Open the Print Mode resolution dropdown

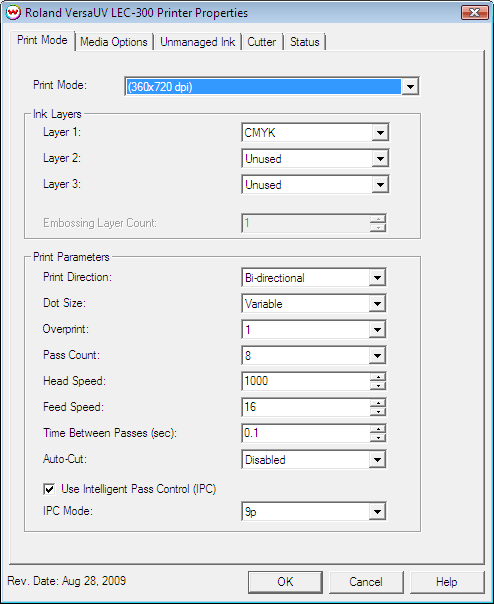tap(272, 87)
